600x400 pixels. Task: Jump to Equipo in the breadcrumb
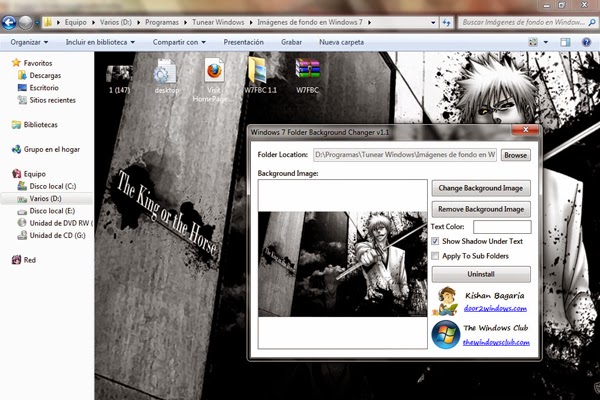coord(75,23)
